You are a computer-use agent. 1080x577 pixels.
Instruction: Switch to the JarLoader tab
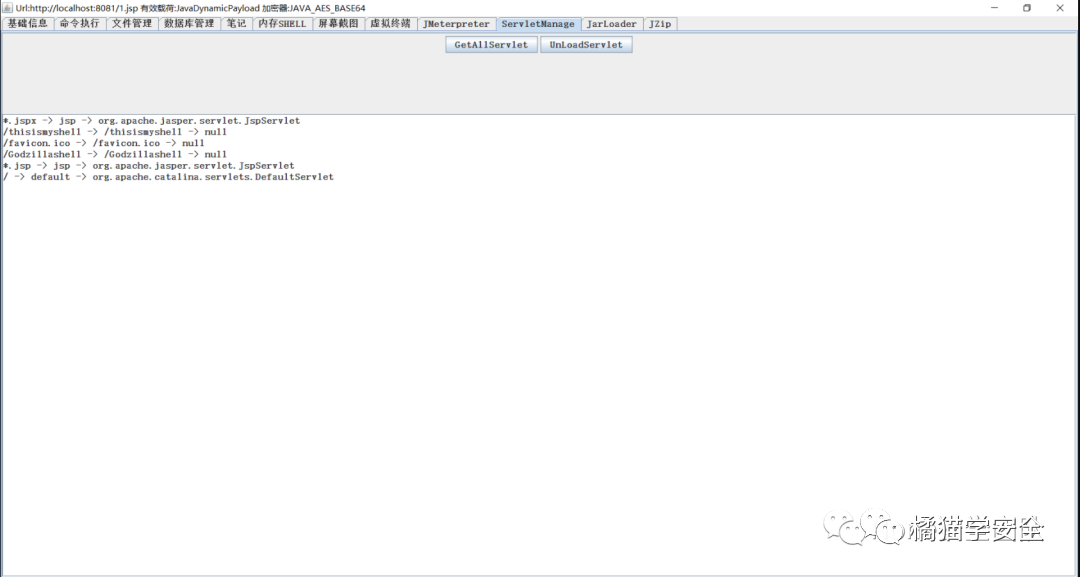click(612, 23)
